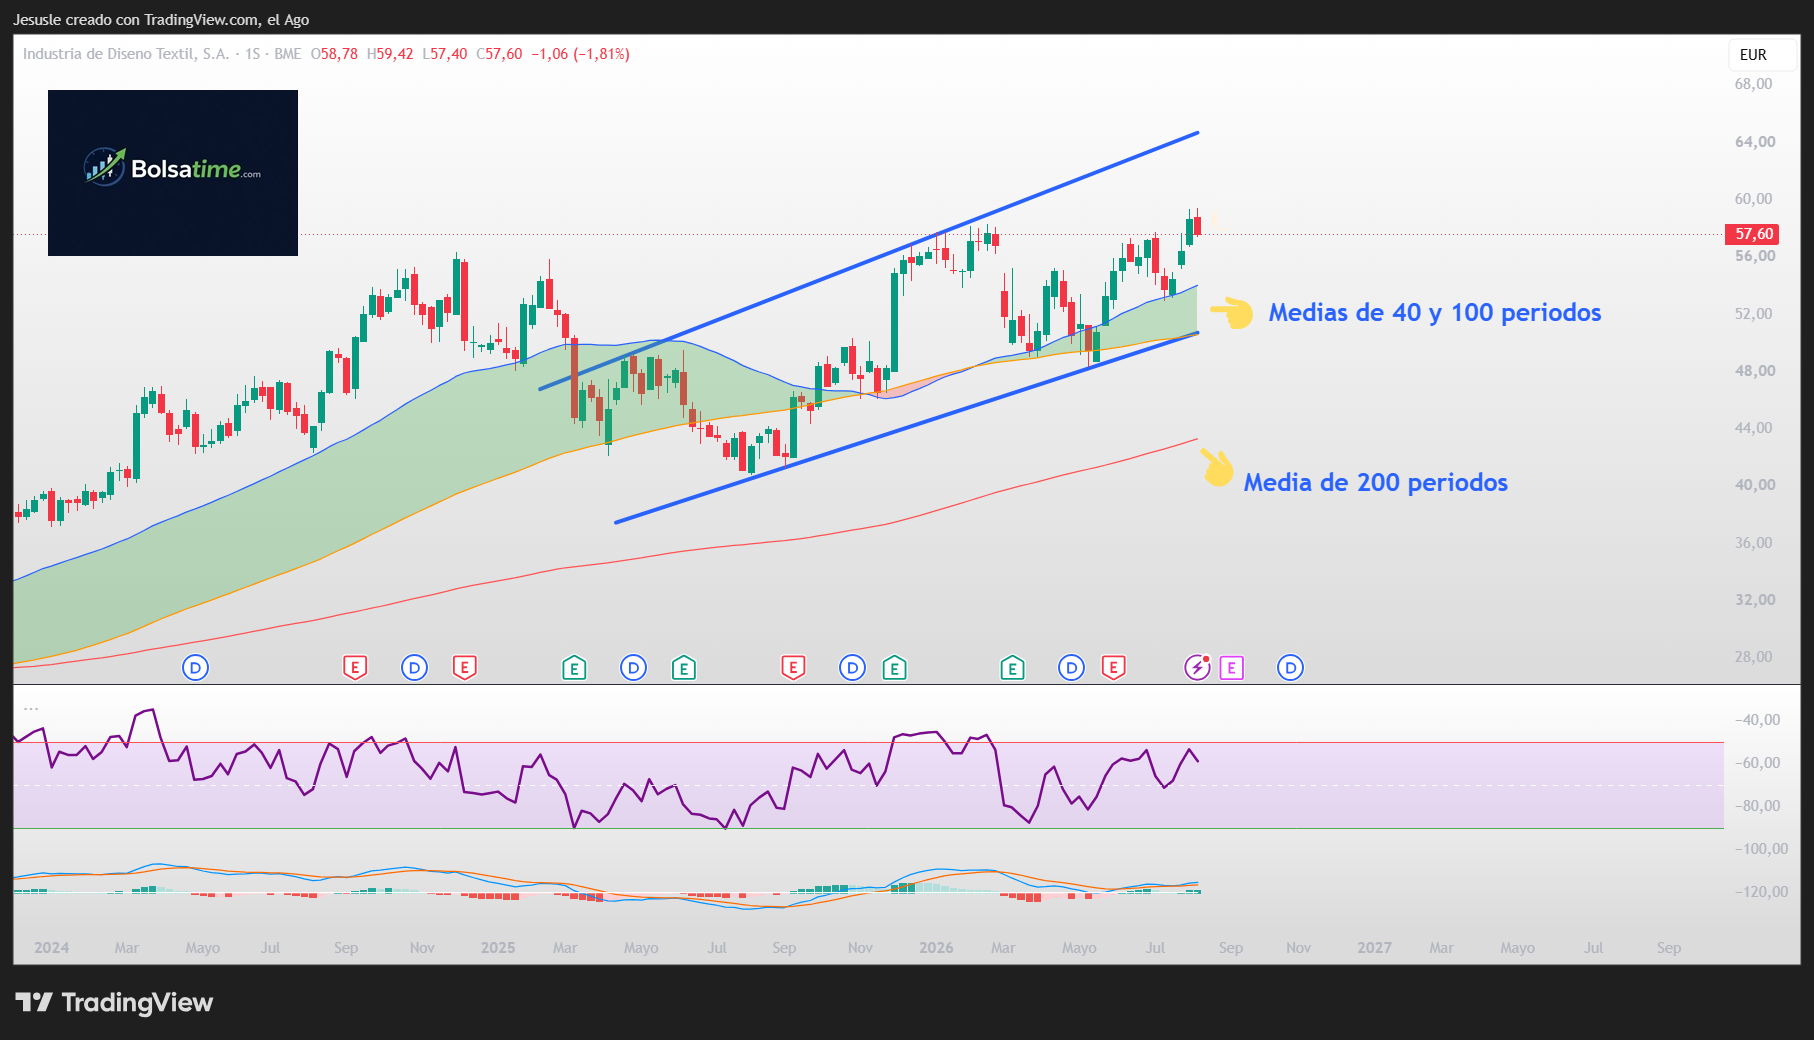The height and width of the screenshot is (1040, 1814).
Task: Click the 2026 label on the time axis
Action: coord(936,948)
